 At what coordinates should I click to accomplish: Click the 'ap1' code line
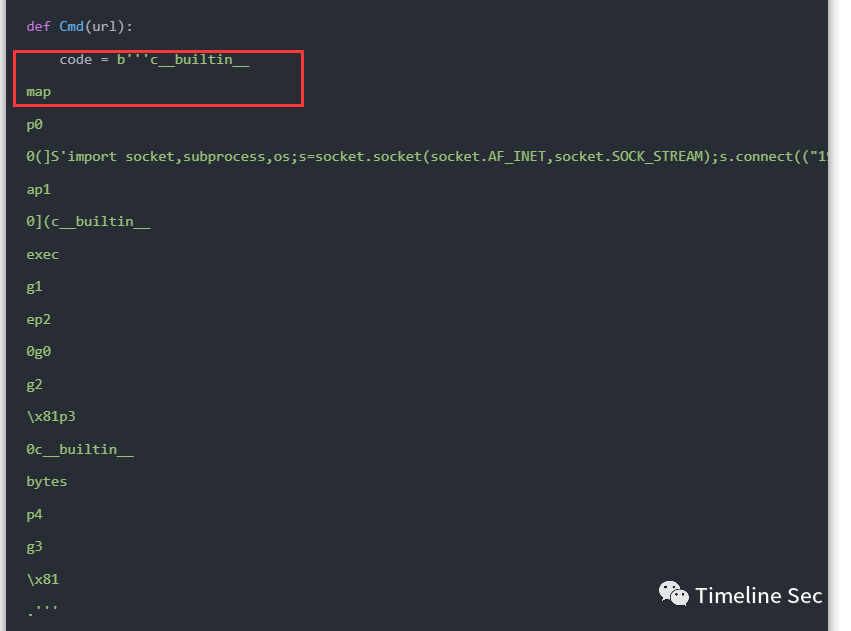click(39, 189)
